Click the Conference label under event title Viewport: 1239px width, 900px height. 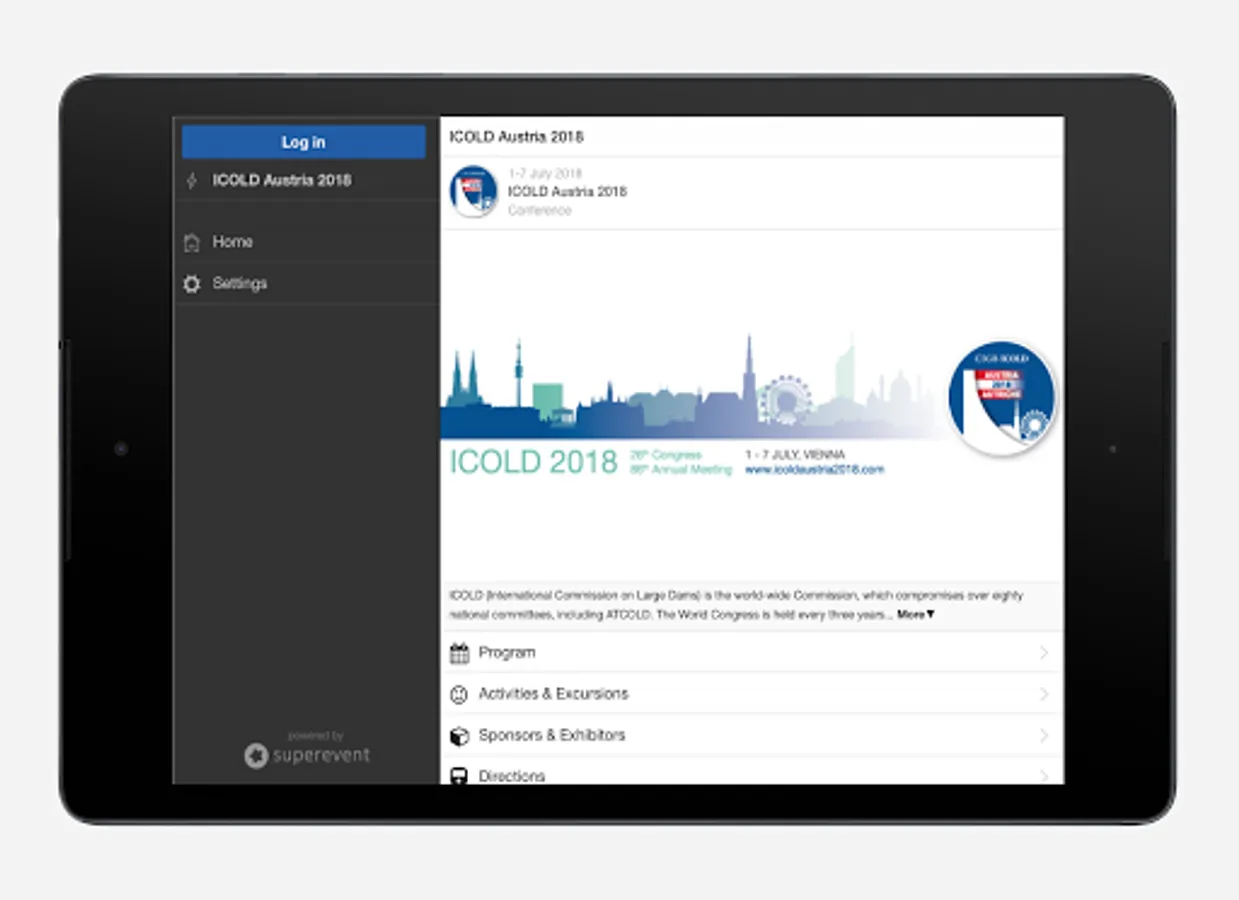click(x=539, y=210)
